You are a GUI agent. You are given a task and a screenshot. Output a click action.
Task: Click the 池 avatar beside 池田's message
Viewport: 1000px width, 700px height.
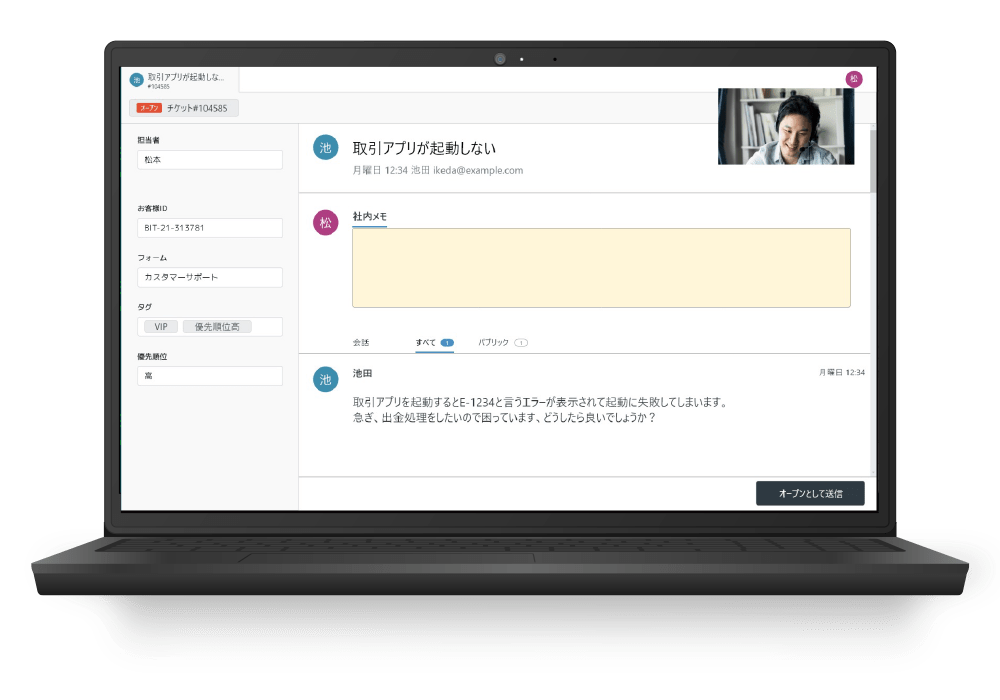click(325, 379)
